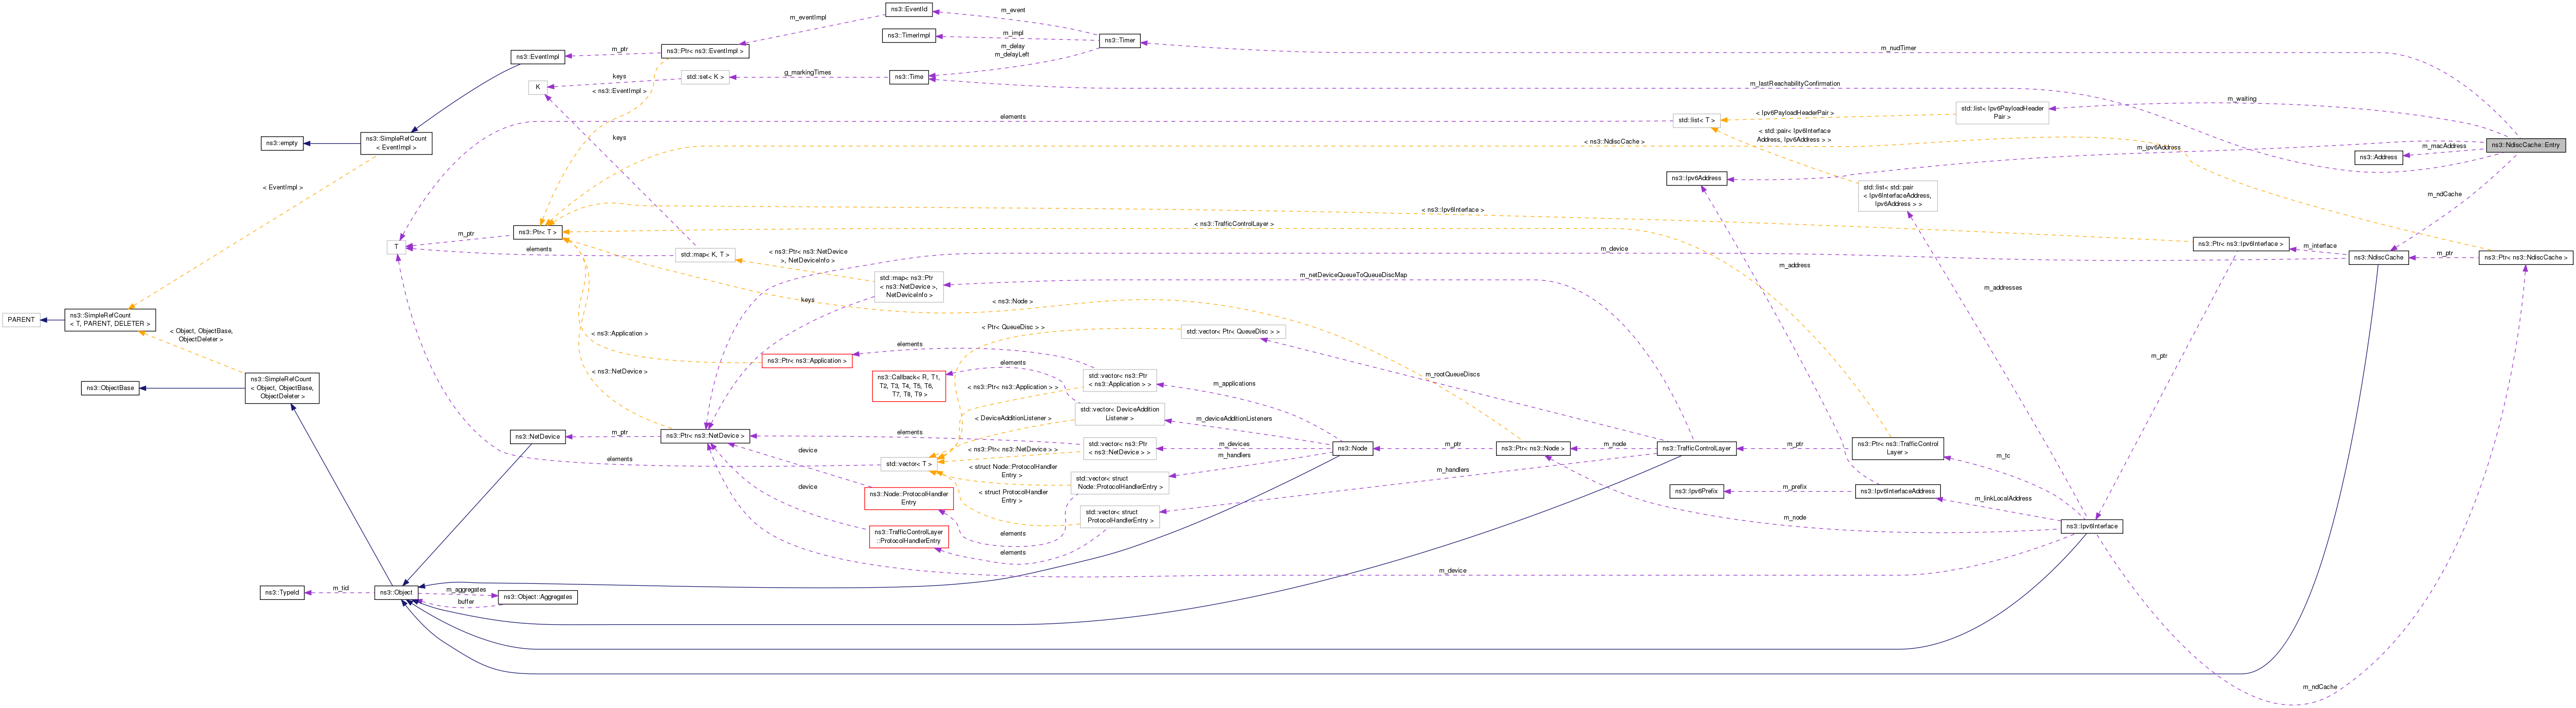The height and width of the screenshot is (708, 2576).
Task: Select the PARENT node
Action: tap(21, 320)
